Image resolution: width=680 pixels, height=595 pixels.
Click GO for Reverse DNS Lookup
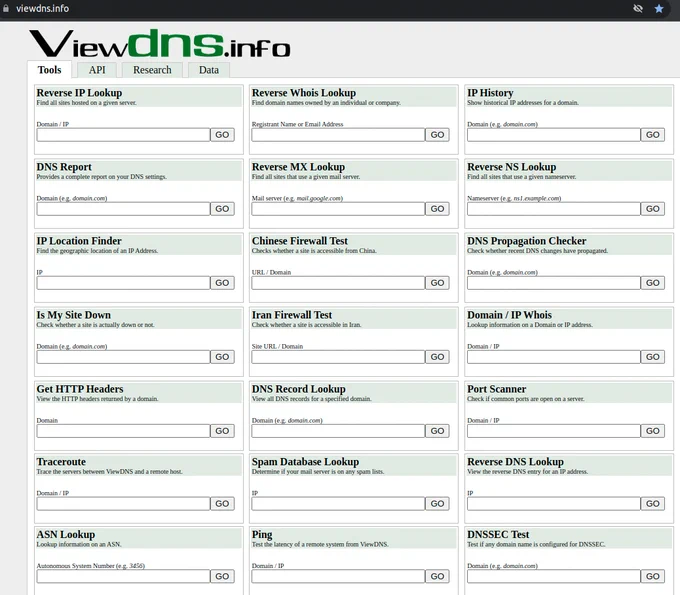point(653,504)
